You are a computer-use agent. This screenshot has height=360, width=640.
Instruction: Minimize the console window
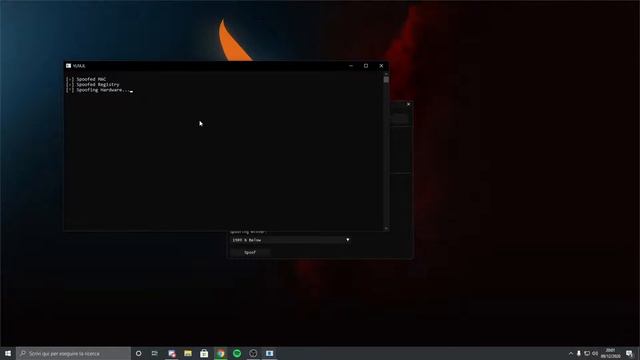click(x=351, y=66)
